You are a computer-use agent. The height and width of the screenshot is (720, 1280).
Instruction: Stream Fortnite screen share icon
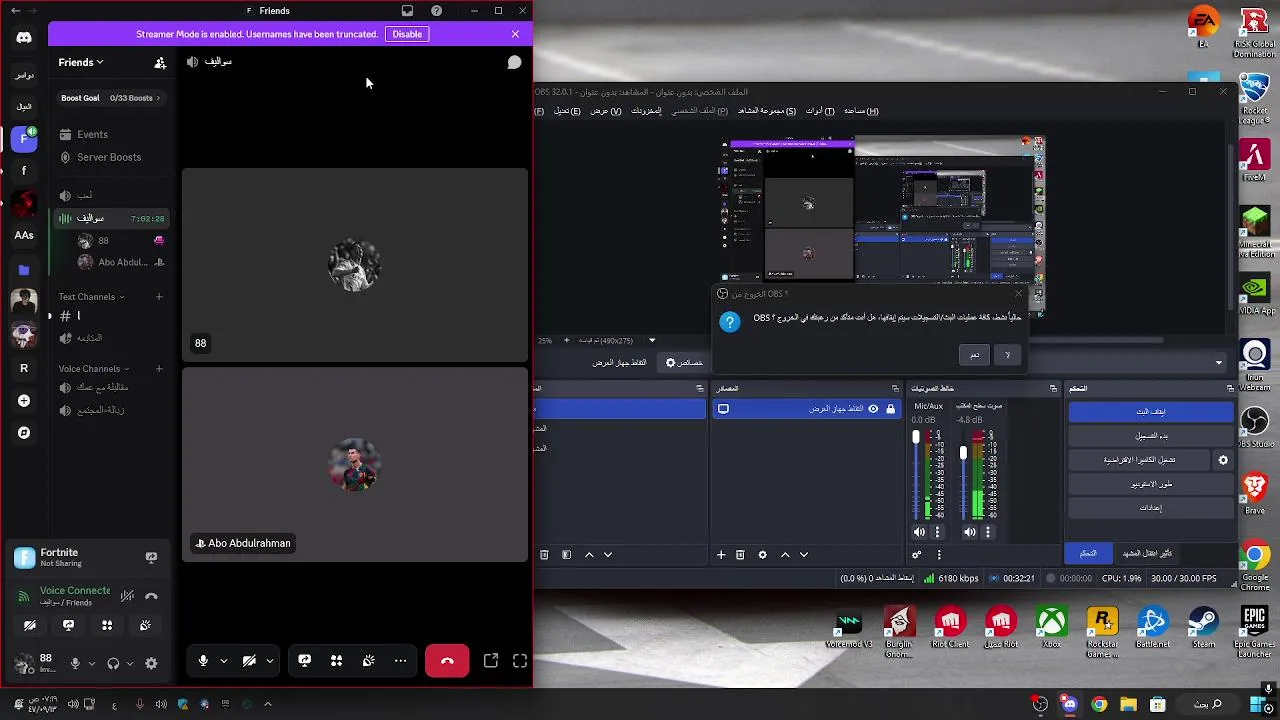151,557
